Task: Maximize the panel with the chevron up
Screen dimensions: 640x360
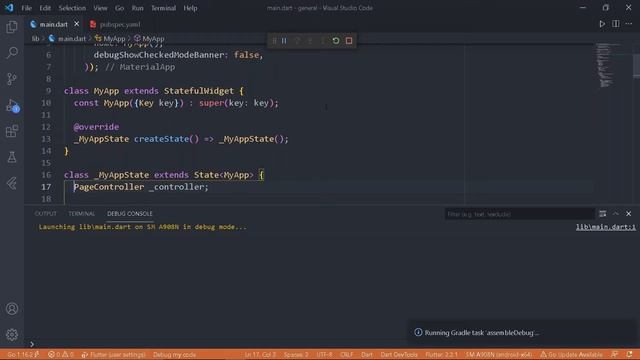Action: (x=616, y=214)
